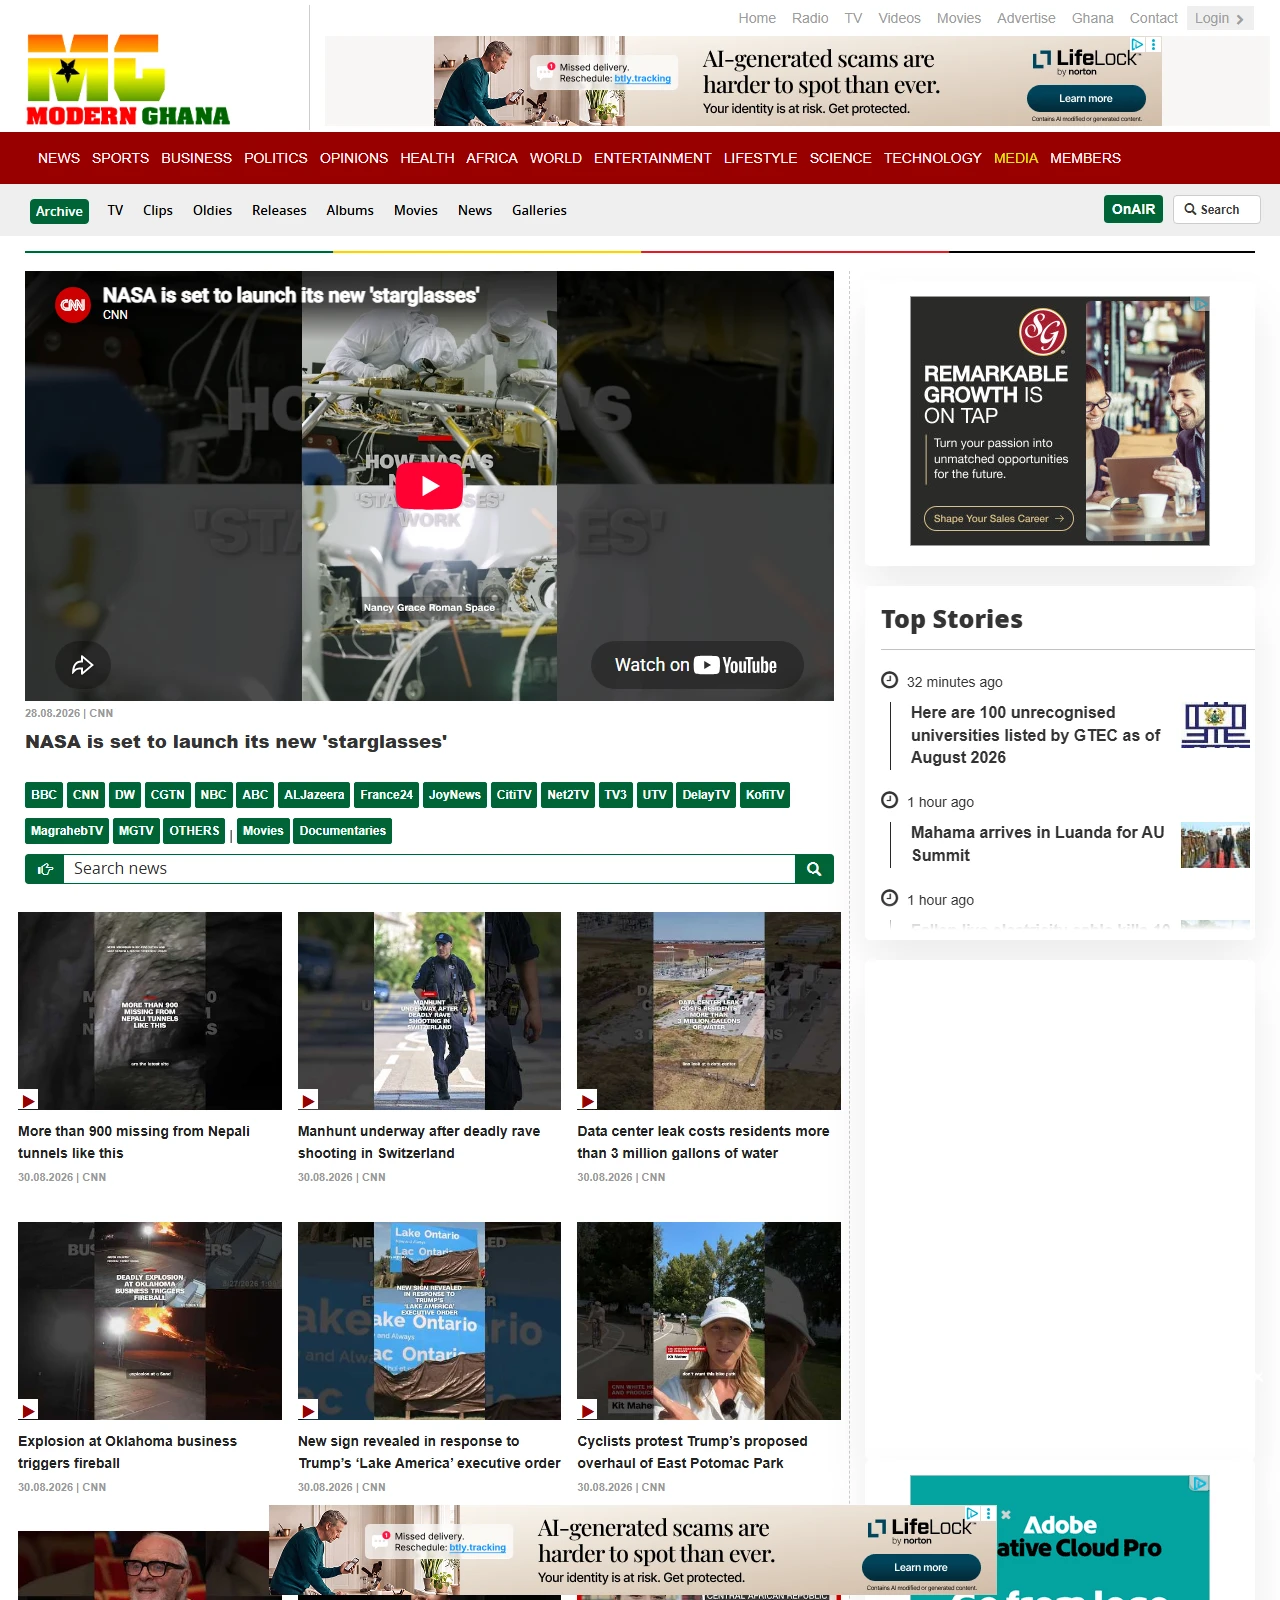Viewport: 1280px width, 1600px height.
Task: Click the Contact link in top navigation
Action: pos(1154,18)
